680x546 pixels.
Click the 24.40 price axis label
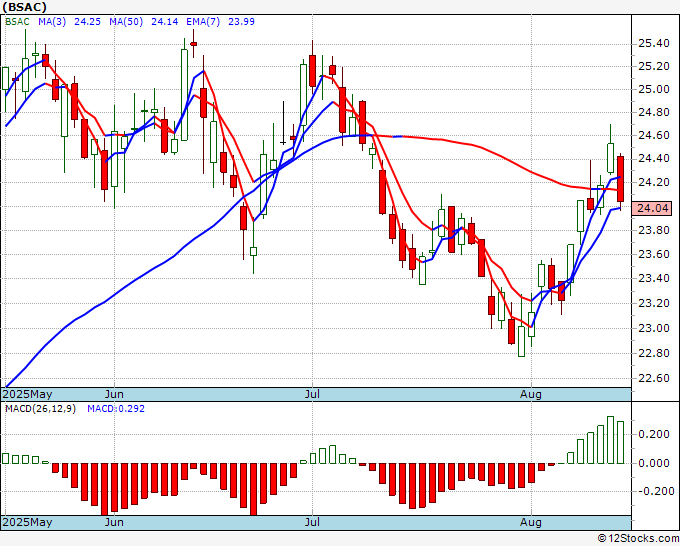coord(654,159)
